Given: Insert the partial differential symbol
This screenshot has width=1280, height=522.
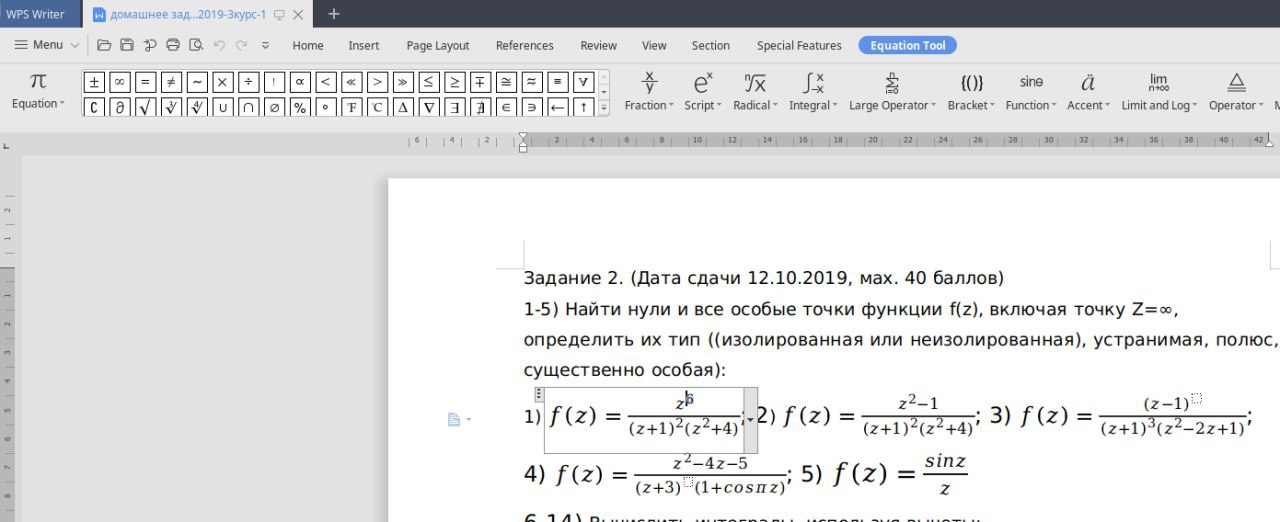Looking at the screenshot, I should point(120,106).
